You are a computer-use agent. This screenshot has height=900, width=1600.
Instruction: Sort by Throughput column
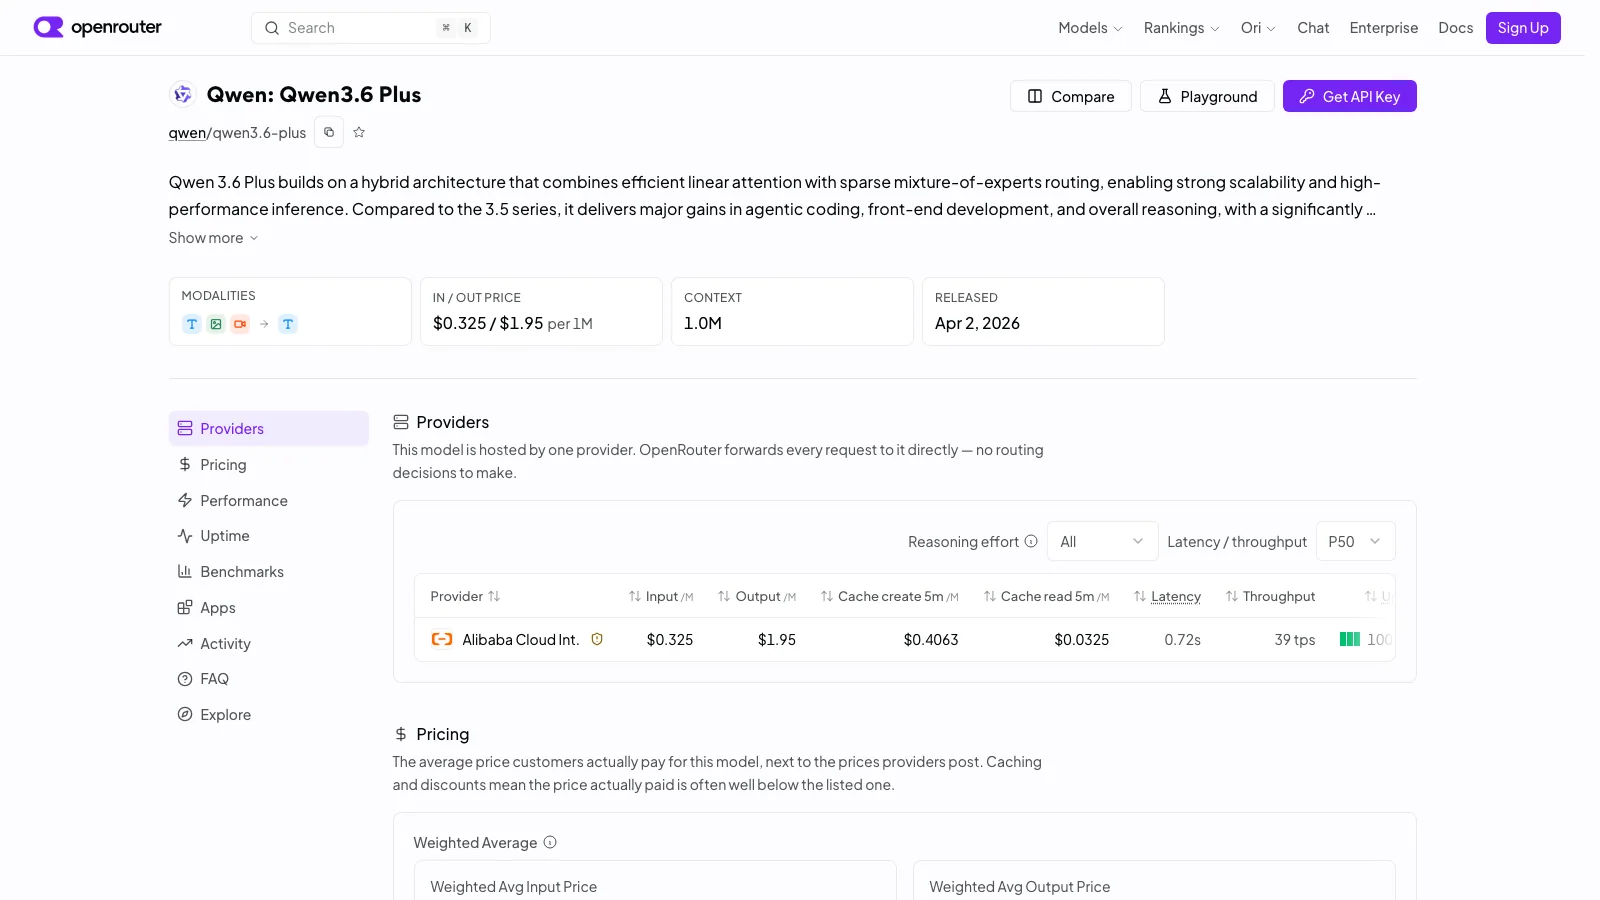pyautogui.click(x=1270, y=596)
